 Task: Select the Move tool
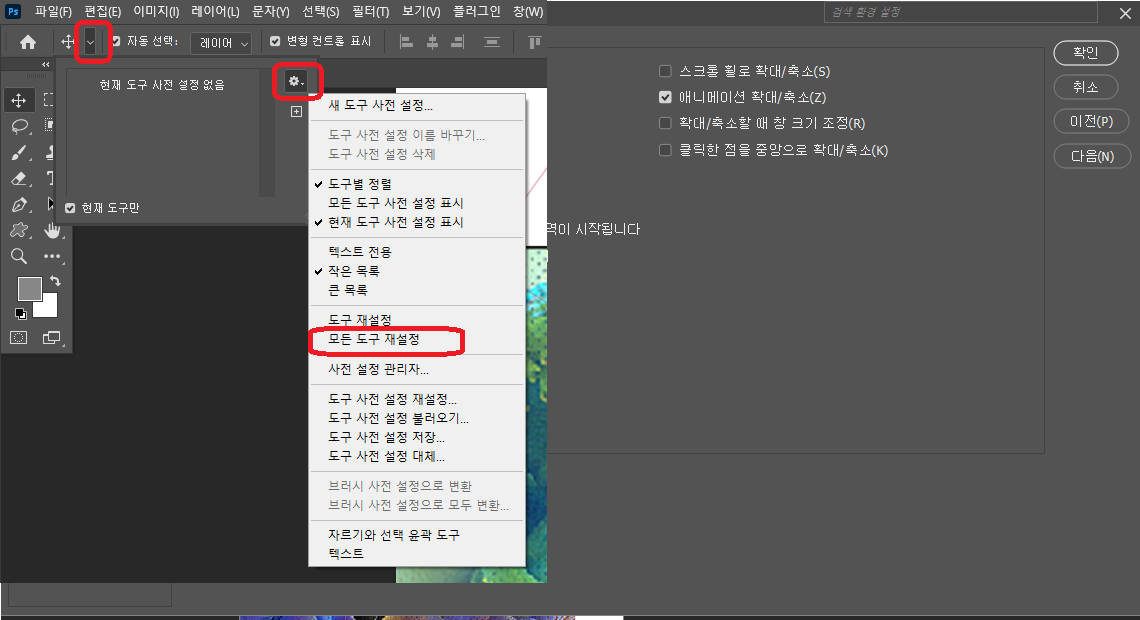coord(19,99)
